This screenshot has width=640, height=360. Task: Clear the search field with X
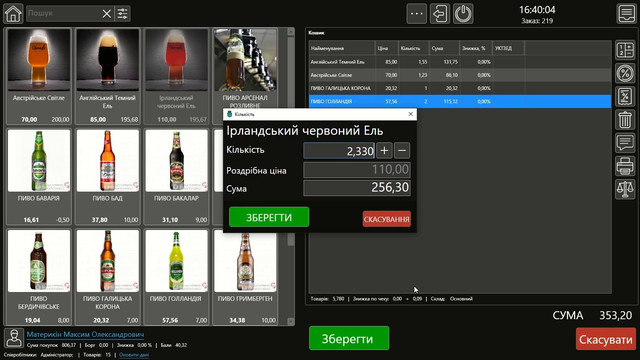107,14
